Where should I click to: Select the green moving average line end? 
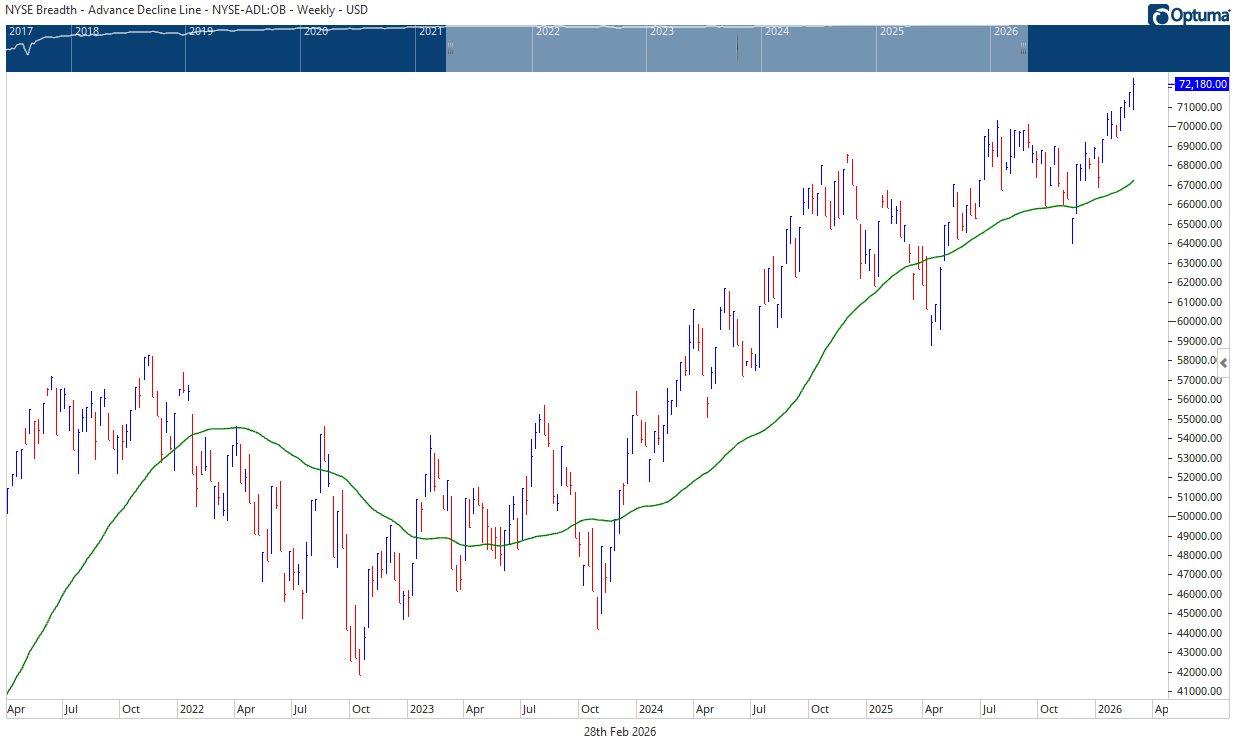click(x=1132, y=181)
